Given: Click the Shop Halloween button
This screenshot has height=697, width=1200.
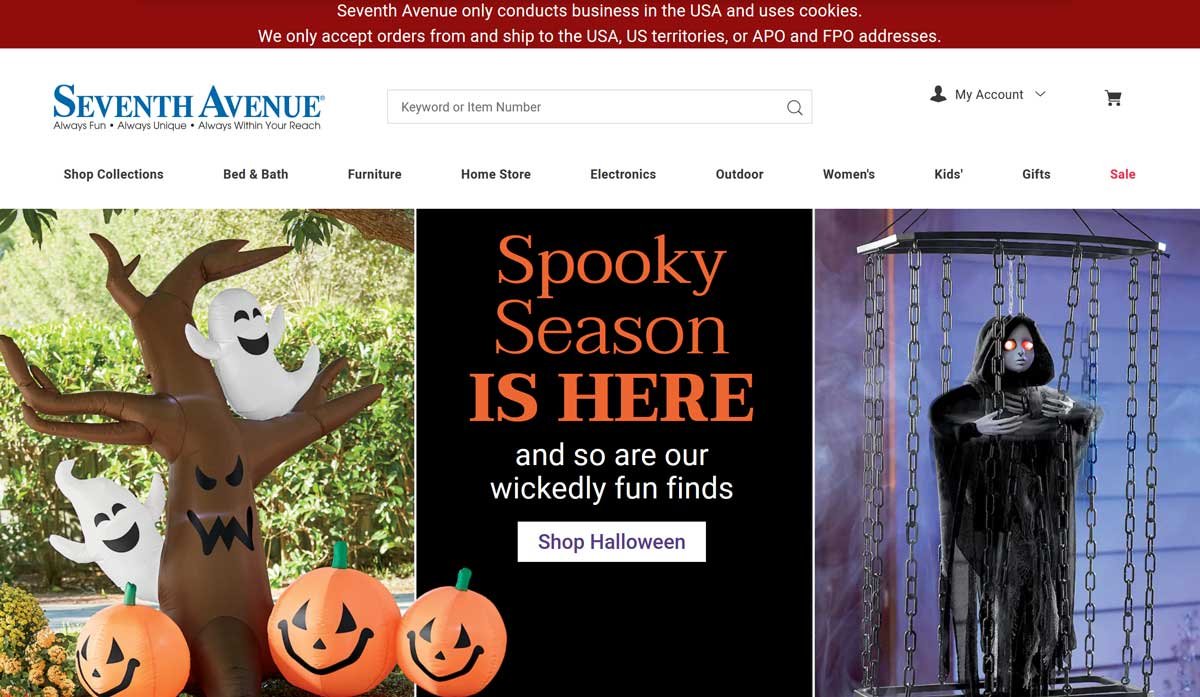Looking at the screenshot, I should tap(612, 542).
